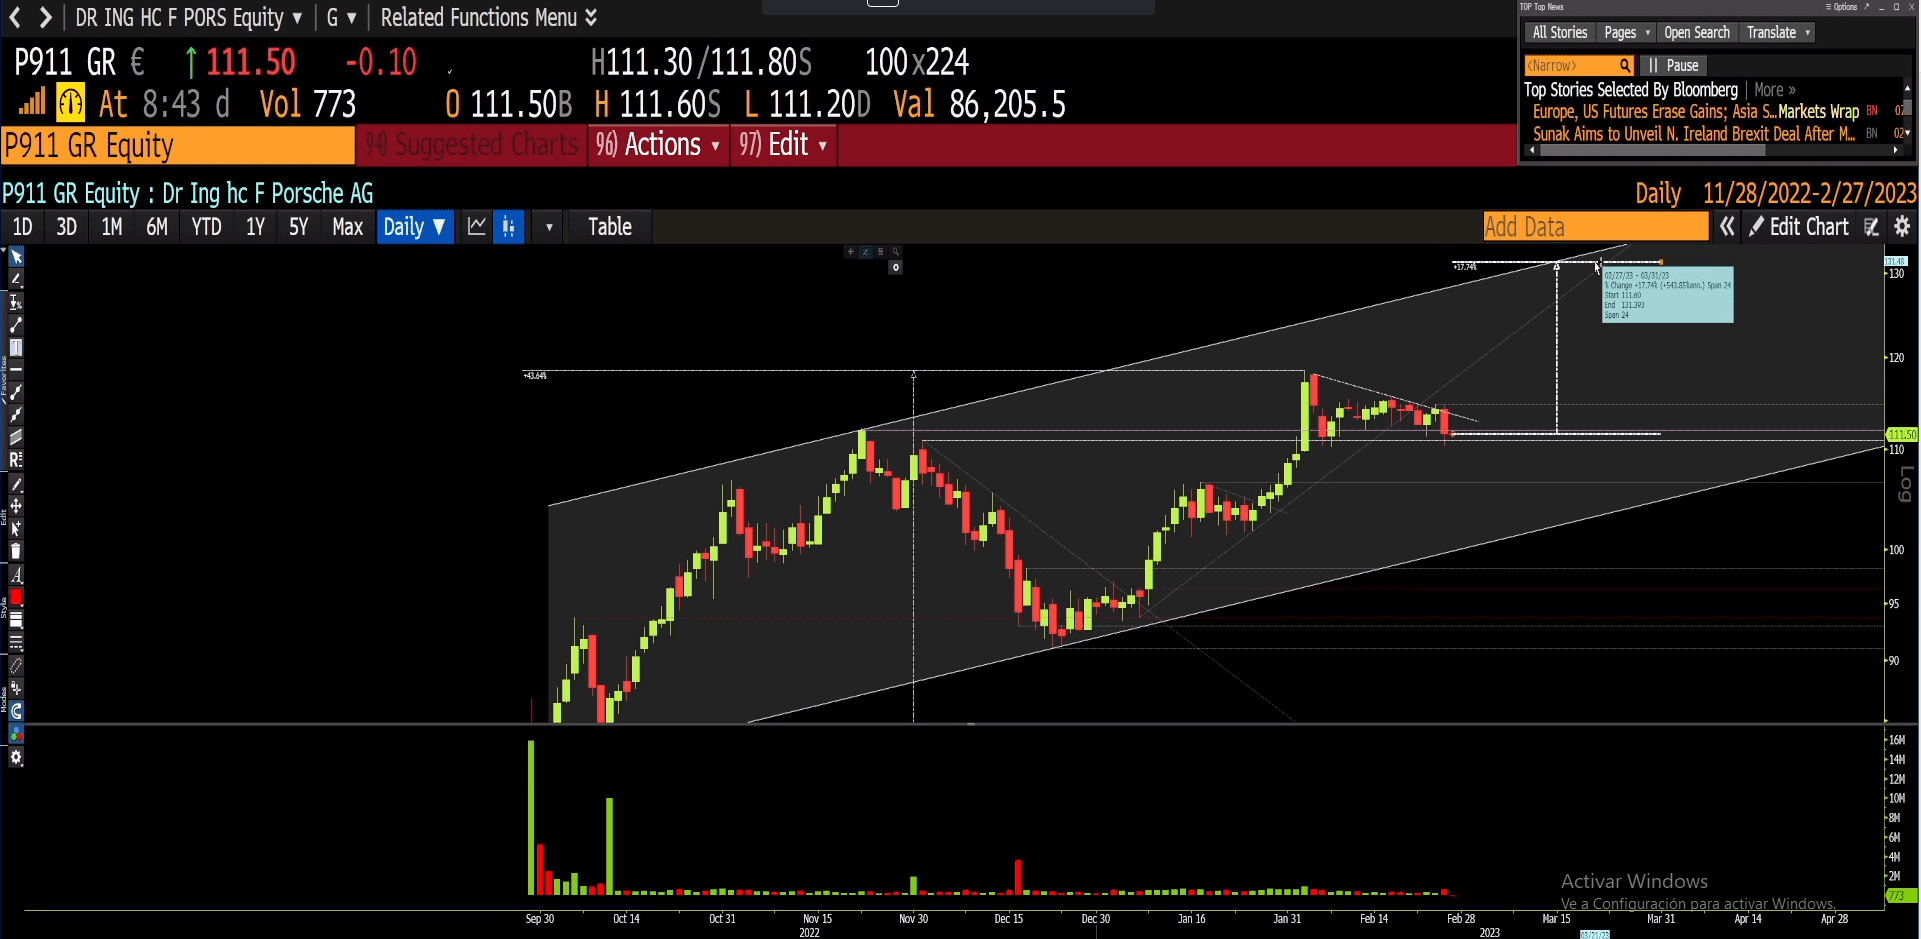The image size is (1921, 939).
Task: Open the Top News Options menu
Action: [x=1841, y=7]
